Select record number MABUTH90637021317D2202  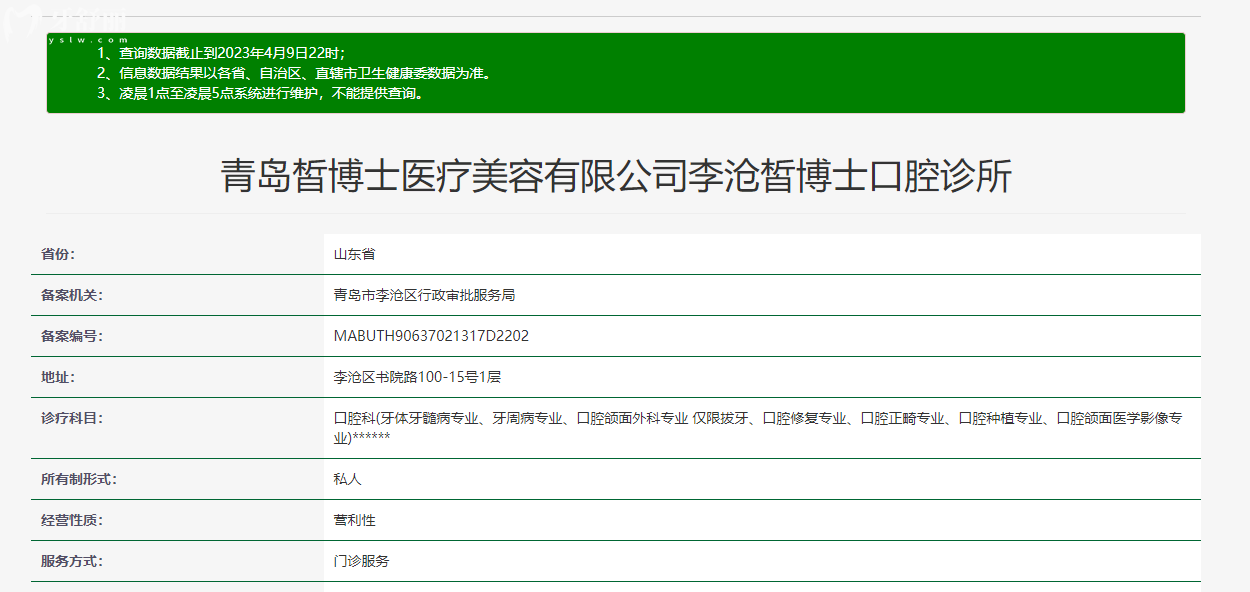click(x=431, y=336)
